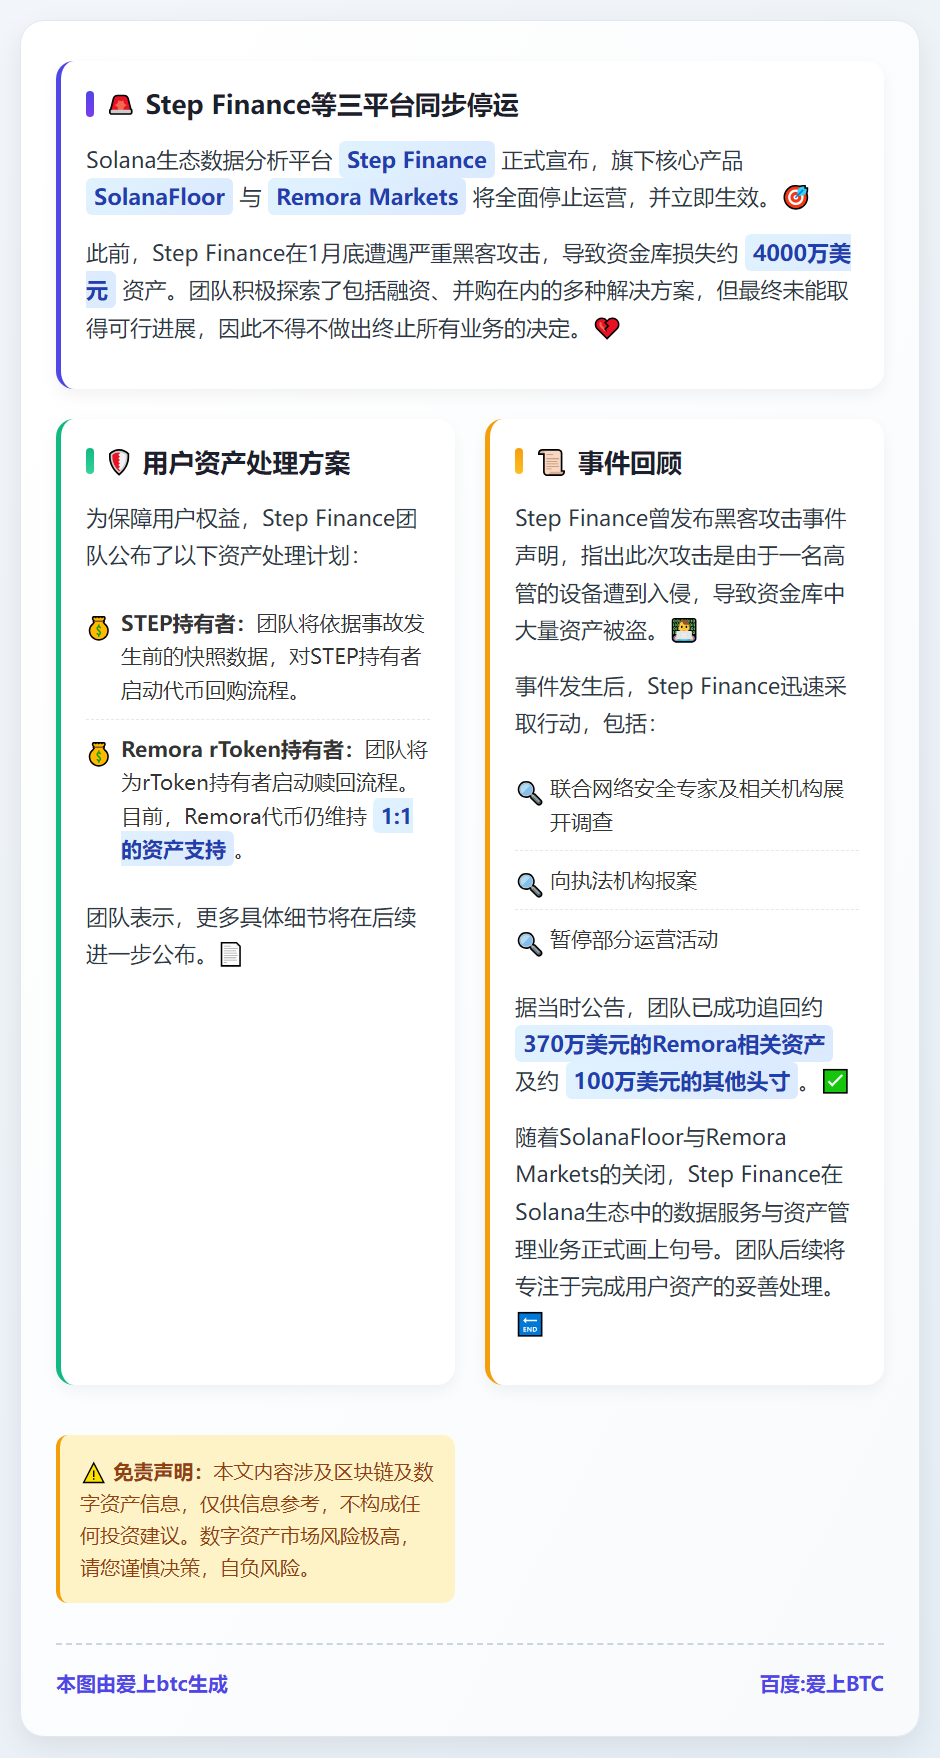Click the money bag icon next to STEP持有者
The height and width of the screenshot is (1758, 940).
98,628
